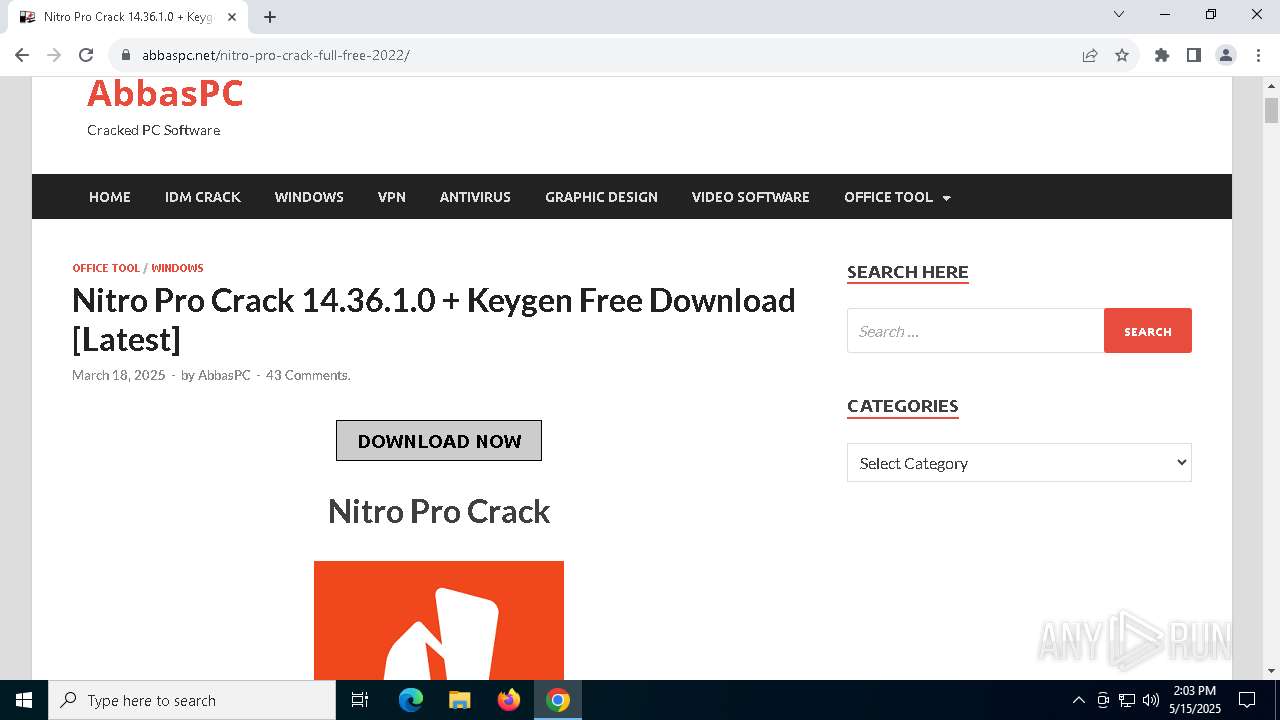
Task: Open the AbbasPC author link
Action: [x=224, y=375]
